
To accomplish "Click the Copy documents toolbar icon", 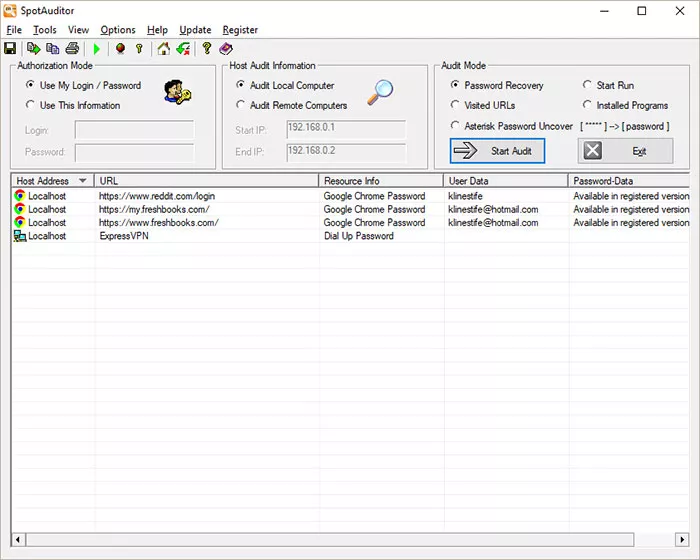I will (x=53, y=48).
